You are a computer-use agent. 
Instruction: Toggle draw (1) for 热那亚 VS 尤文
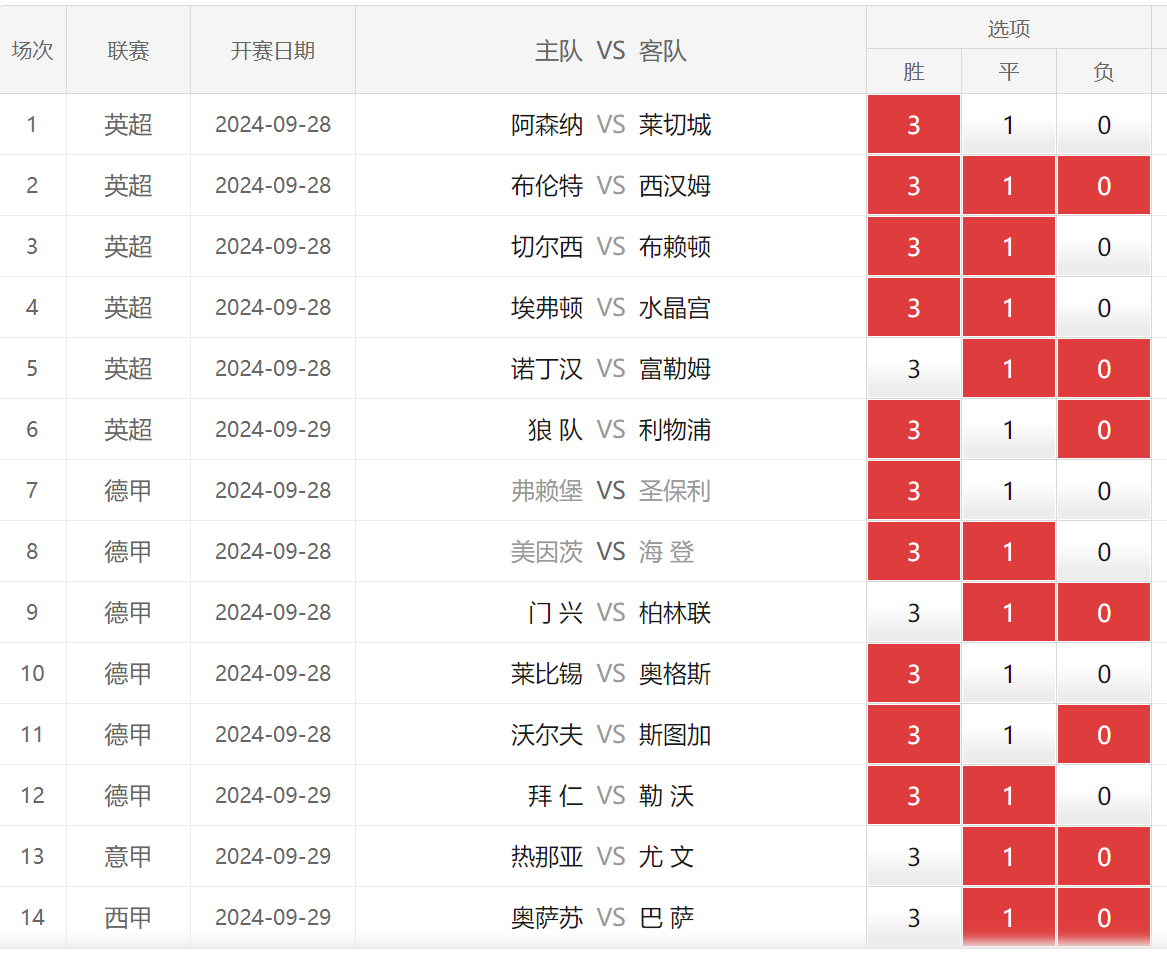point(1008,856)
